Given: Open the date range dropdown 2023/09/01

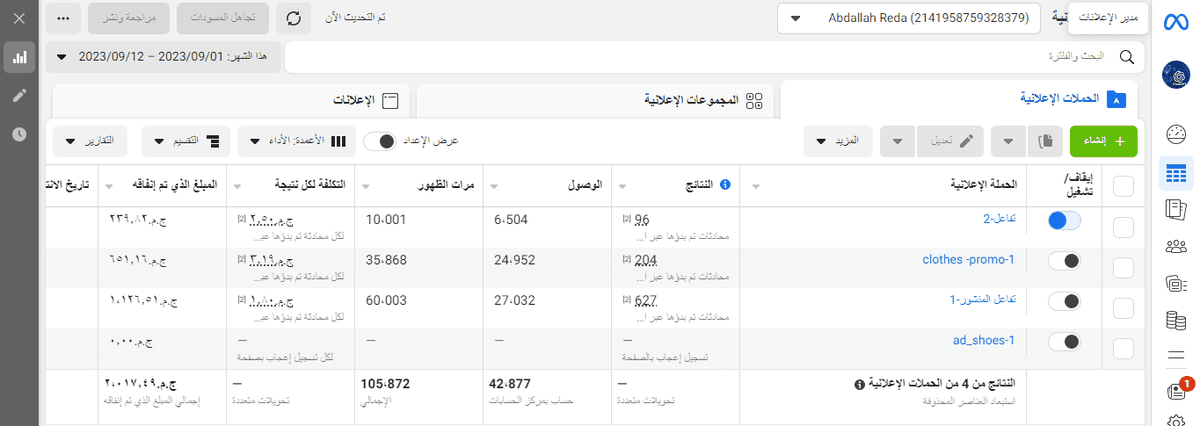Looking at the screenshot, I should pyautogui.click(x=162, y=57).
